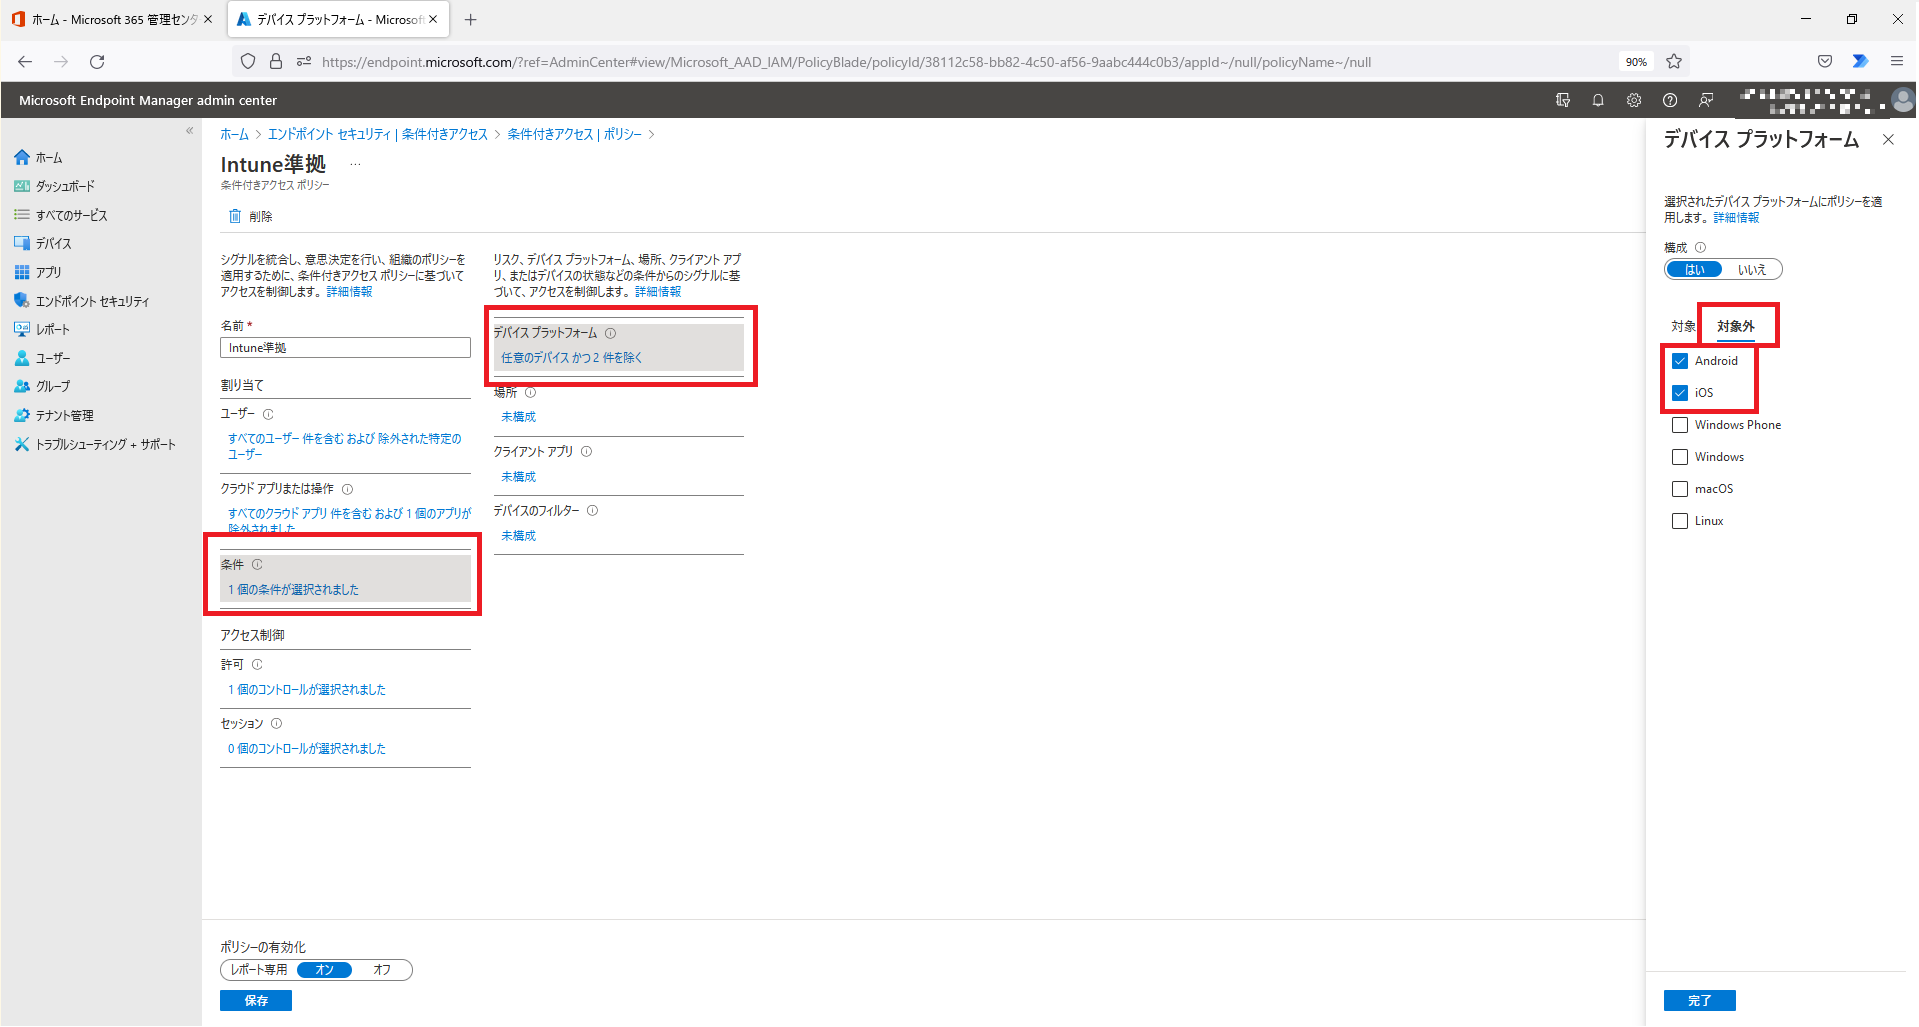This screenshot has height=1027, width=1919.
Task: Click the 90% zoom level indicator
Action: coord(1636,62)
